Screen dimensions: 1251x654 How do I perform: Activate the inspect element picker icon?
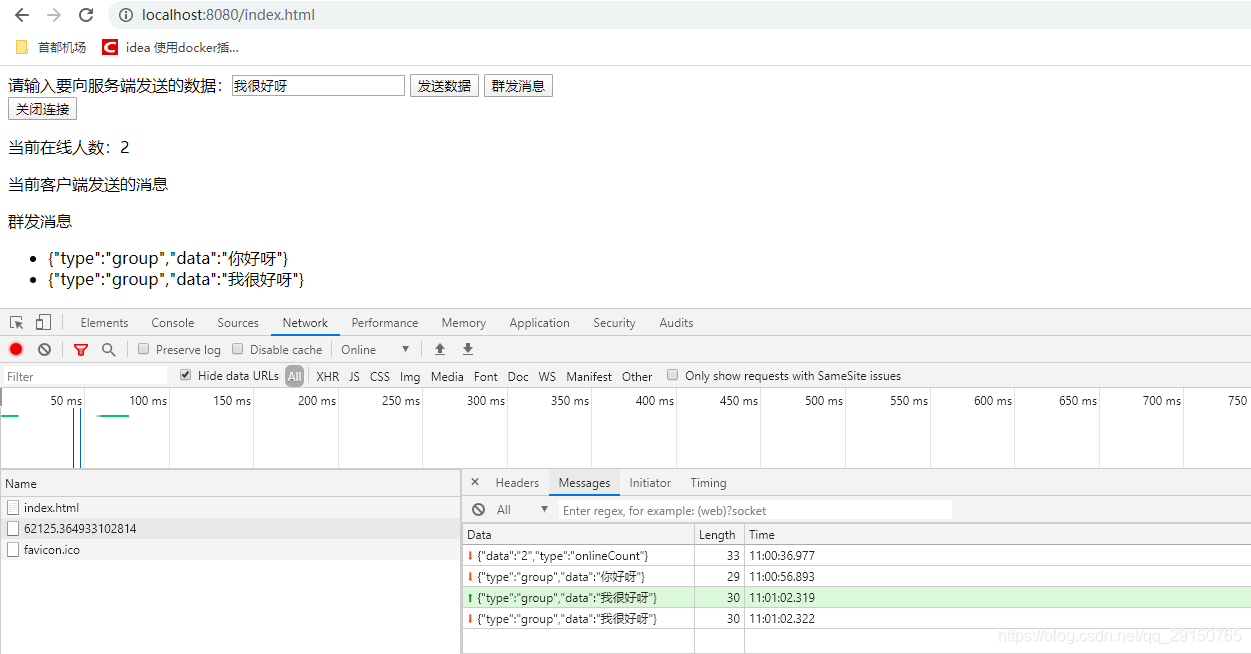click(x=17, y=322)
